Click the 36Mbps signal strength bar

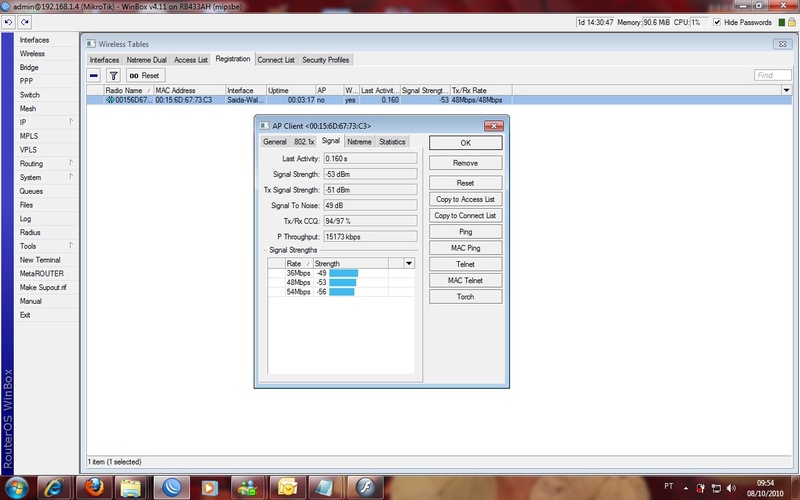343,273
